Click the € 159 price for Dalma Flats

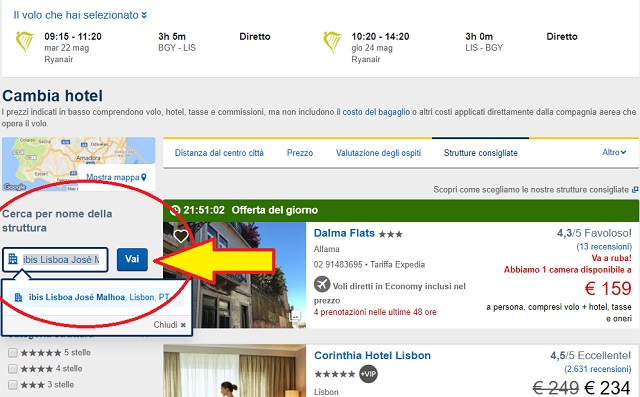coord(608,288)
